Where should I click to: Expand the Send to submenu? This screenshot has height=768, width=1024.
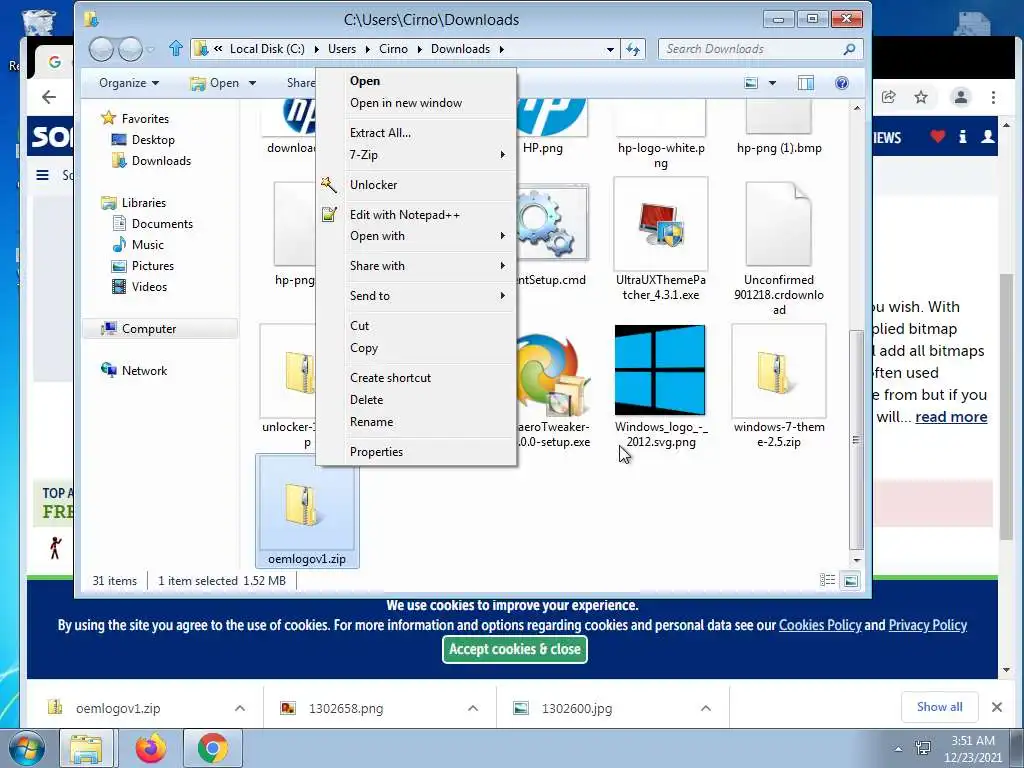click(416, 296)
